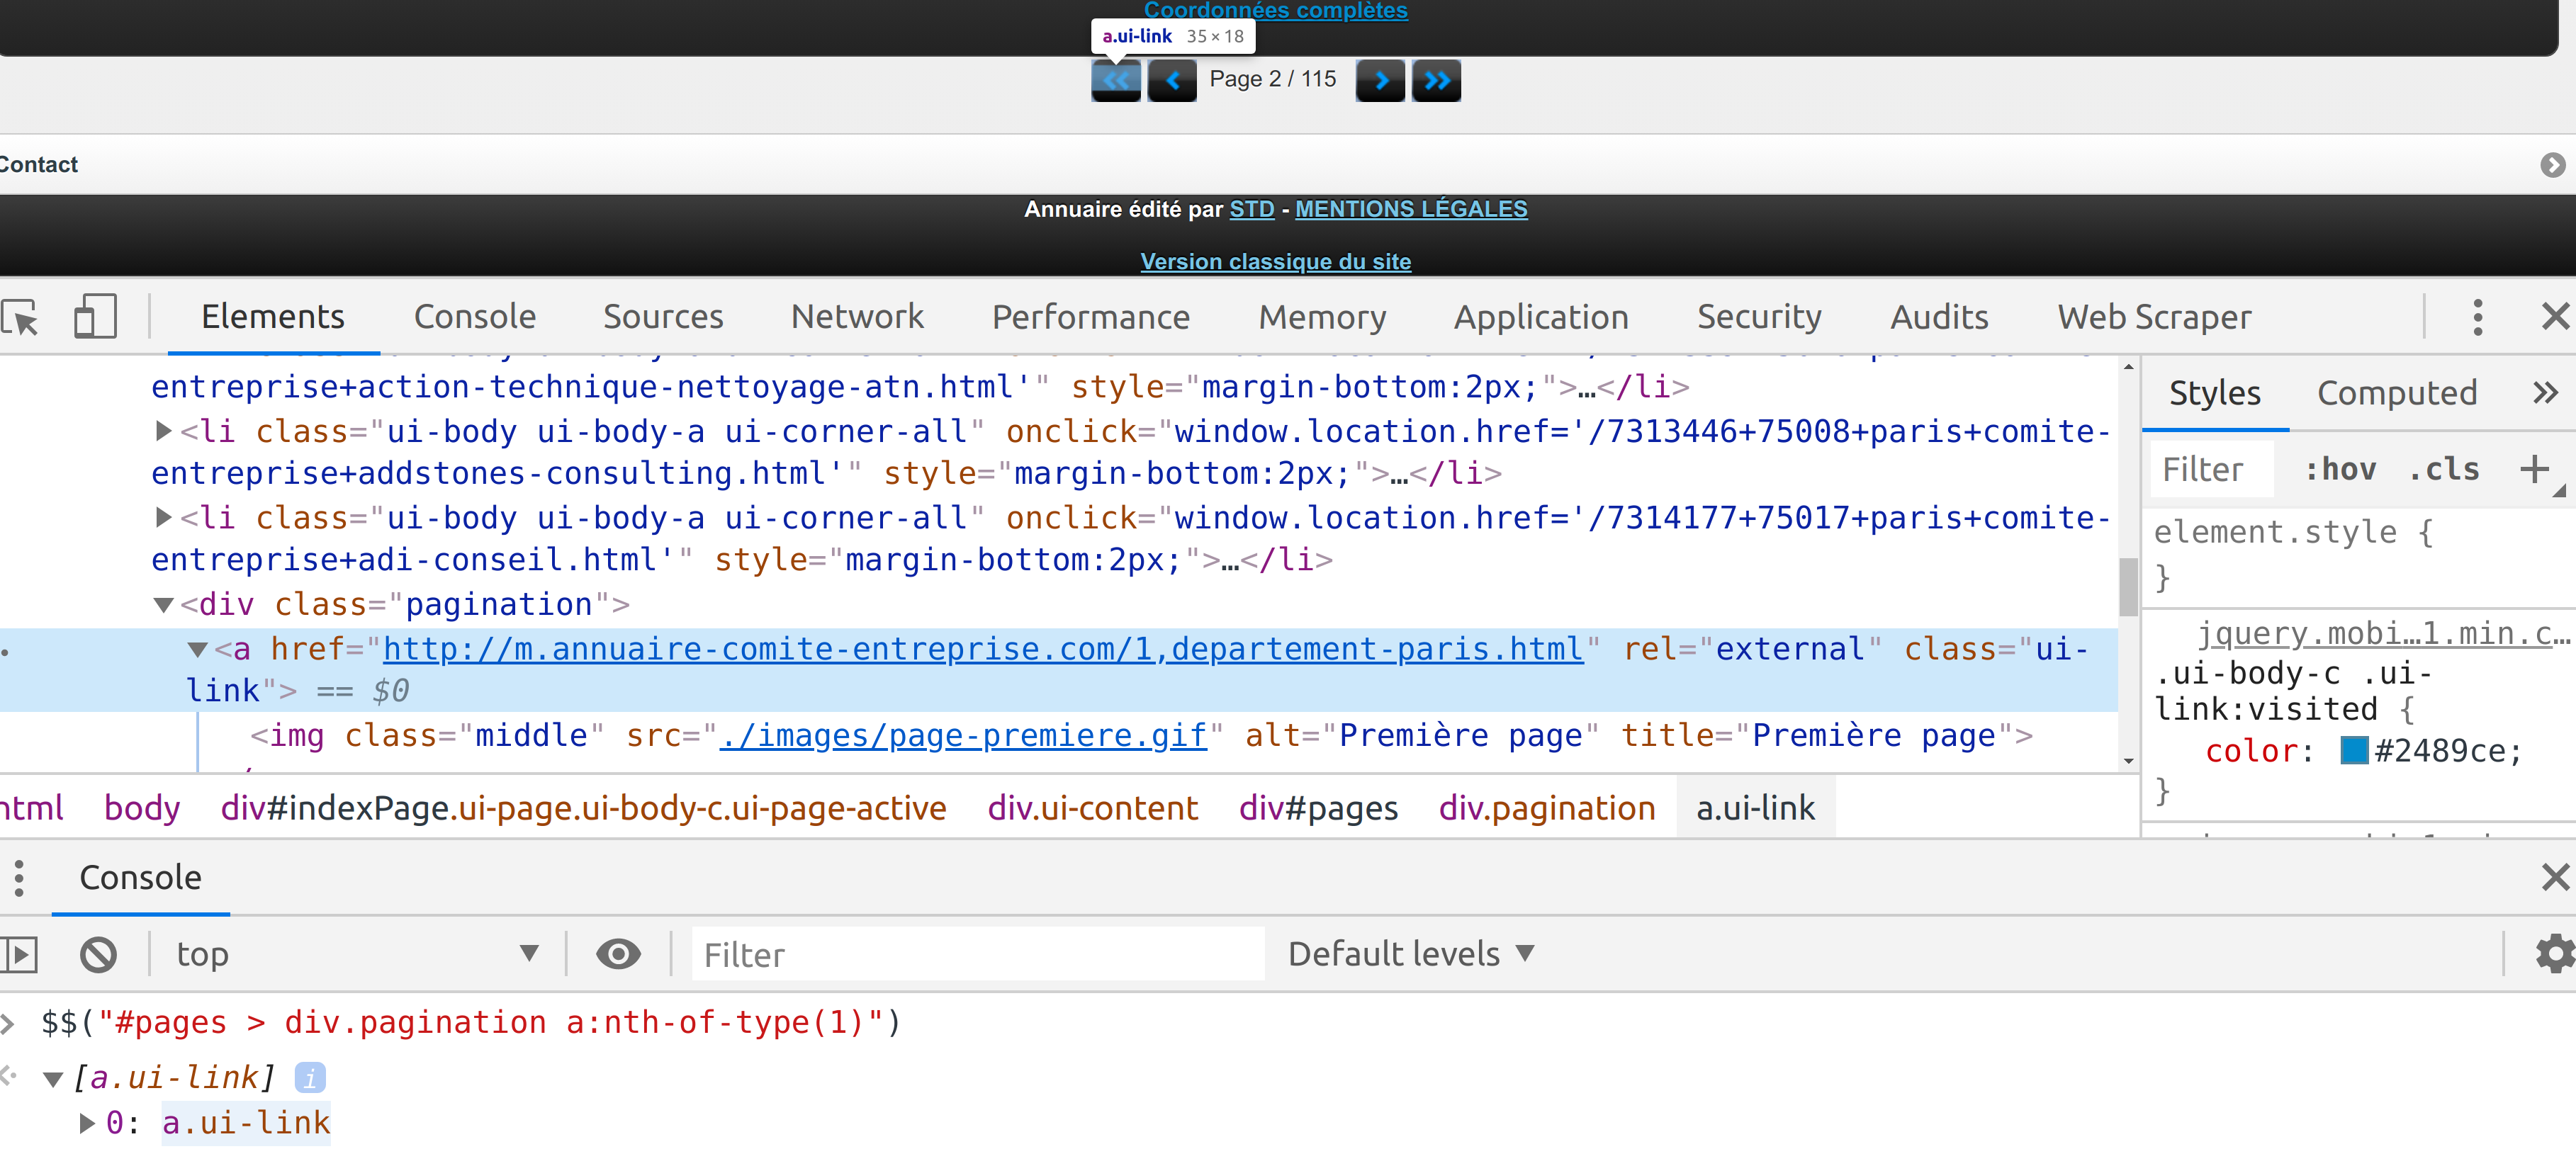This screenshot has width=2576, height=1149.
Task: Open the Application tab
Action: [x=1541, y=317]
